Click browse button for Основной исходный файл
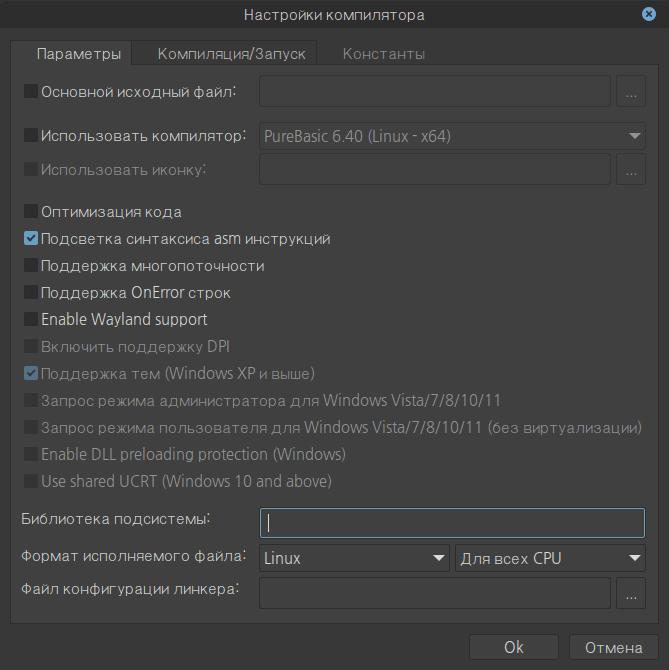 [630, 92]
